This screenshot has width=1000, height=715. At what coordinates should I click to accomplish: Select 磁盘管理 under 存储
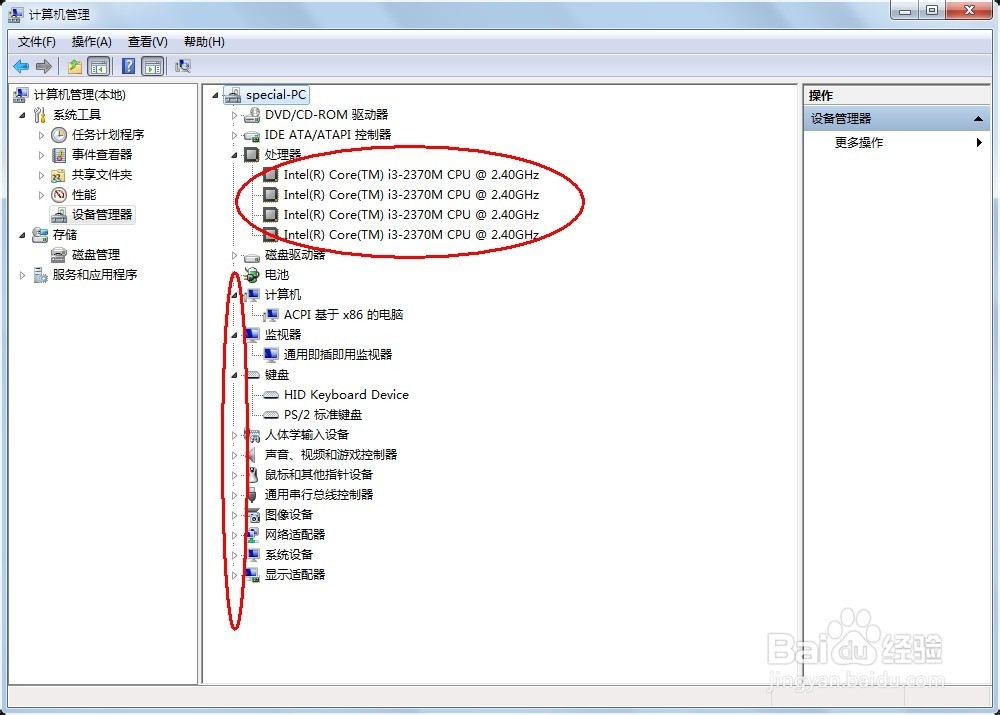[95, 255]
